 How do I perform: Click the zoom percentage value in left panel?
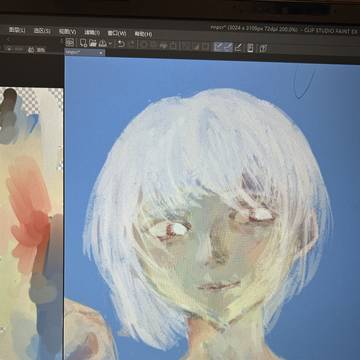(x=36, y=50)
